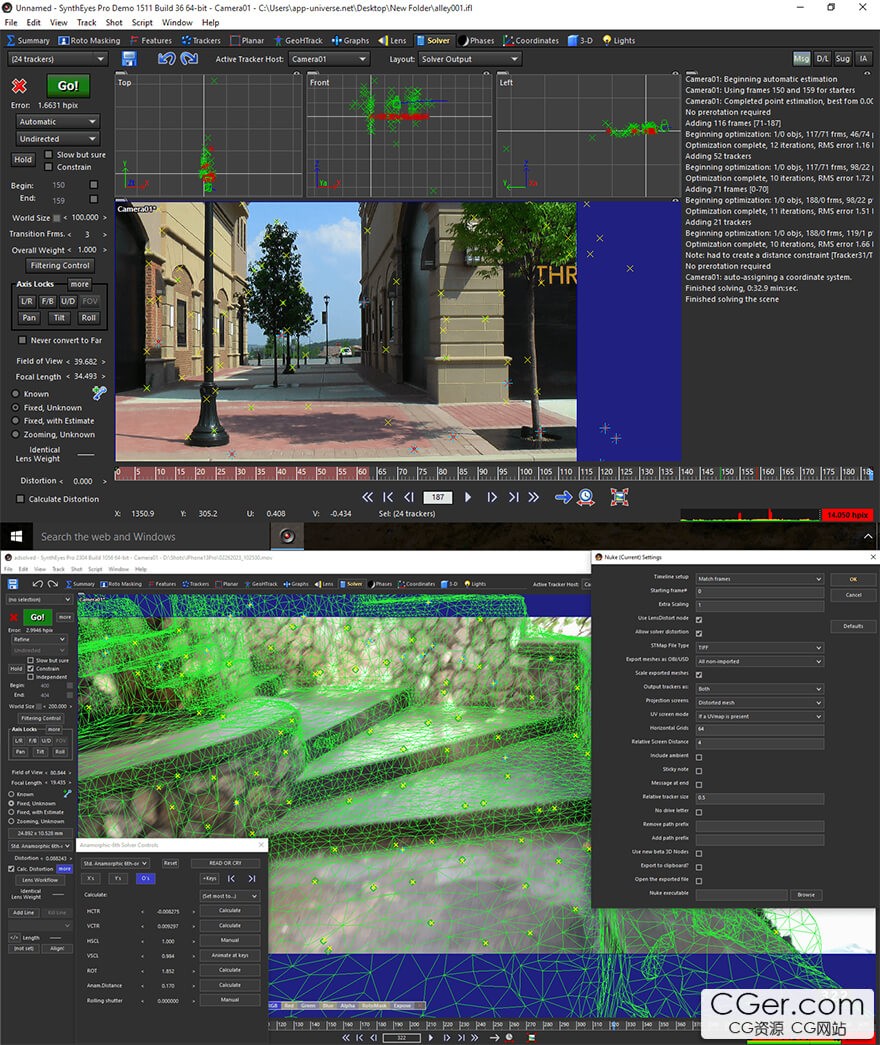880x1045 pixels.
Task: Click the red X beside the top Go! button
Action: (19, 86)
